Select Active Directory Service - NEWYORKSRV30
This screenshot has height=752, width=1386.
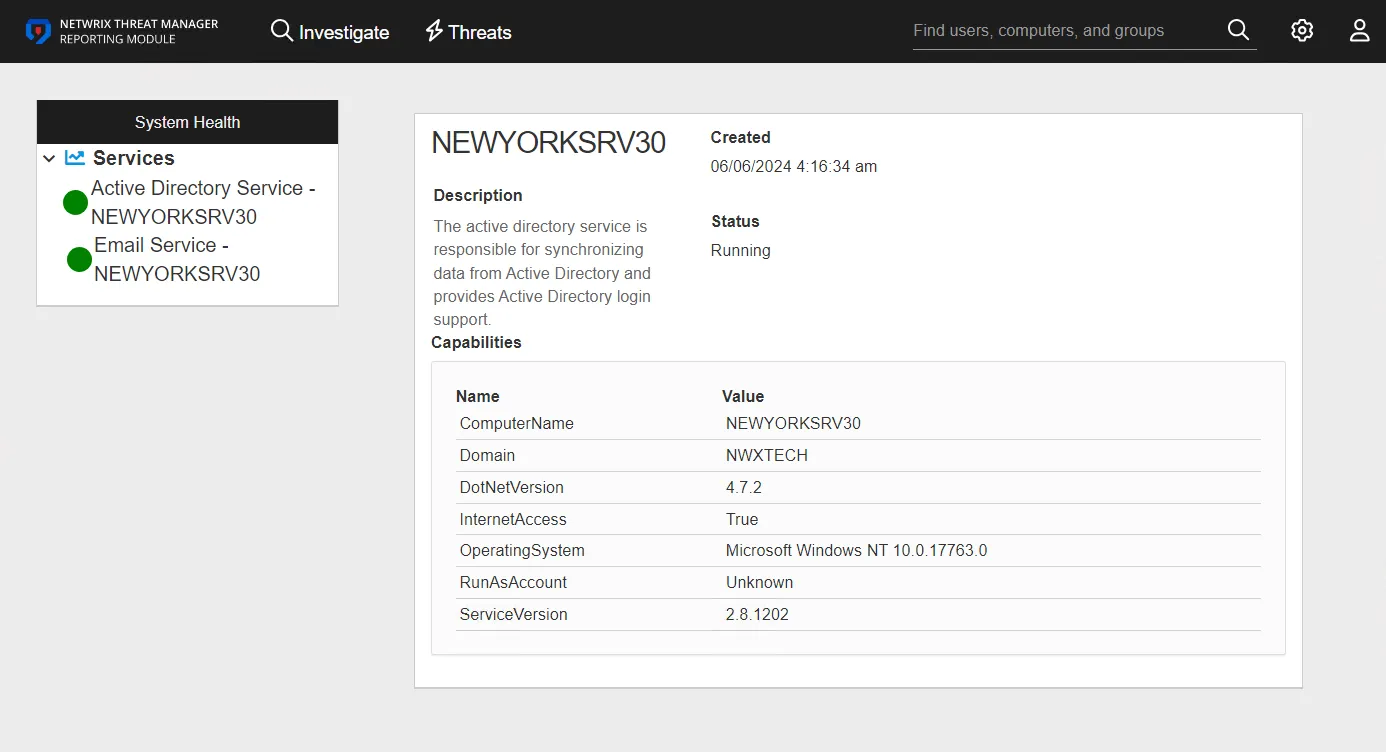[203, 202]
